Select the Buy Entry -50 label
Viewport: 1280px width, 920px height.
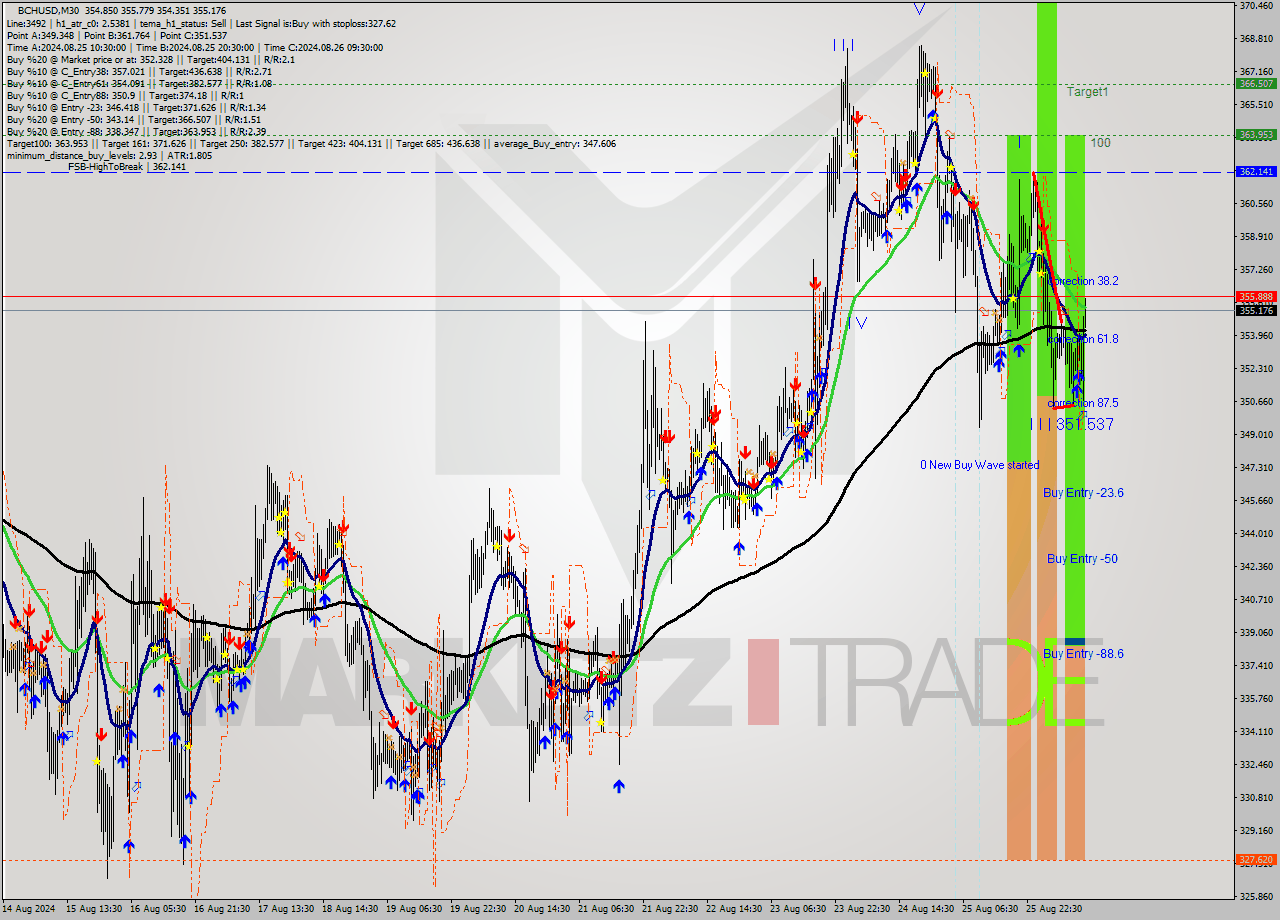(1082, 559)
